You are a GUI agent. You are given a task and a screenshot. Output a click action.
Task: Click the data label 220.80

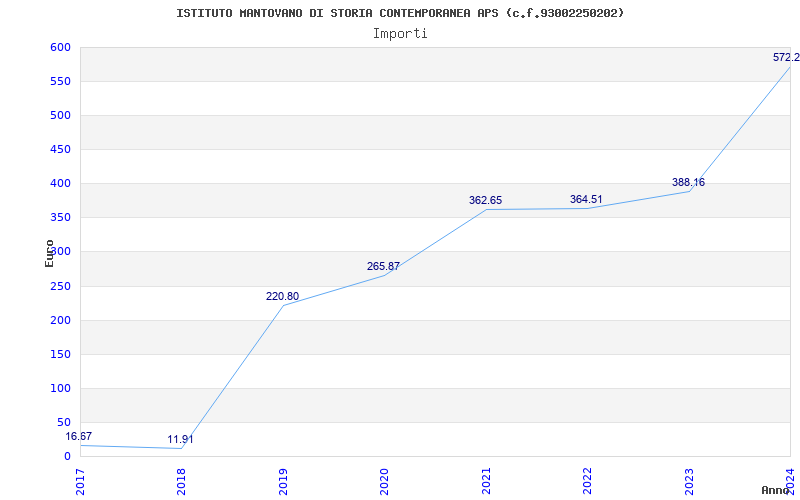(x=283, y=296)
